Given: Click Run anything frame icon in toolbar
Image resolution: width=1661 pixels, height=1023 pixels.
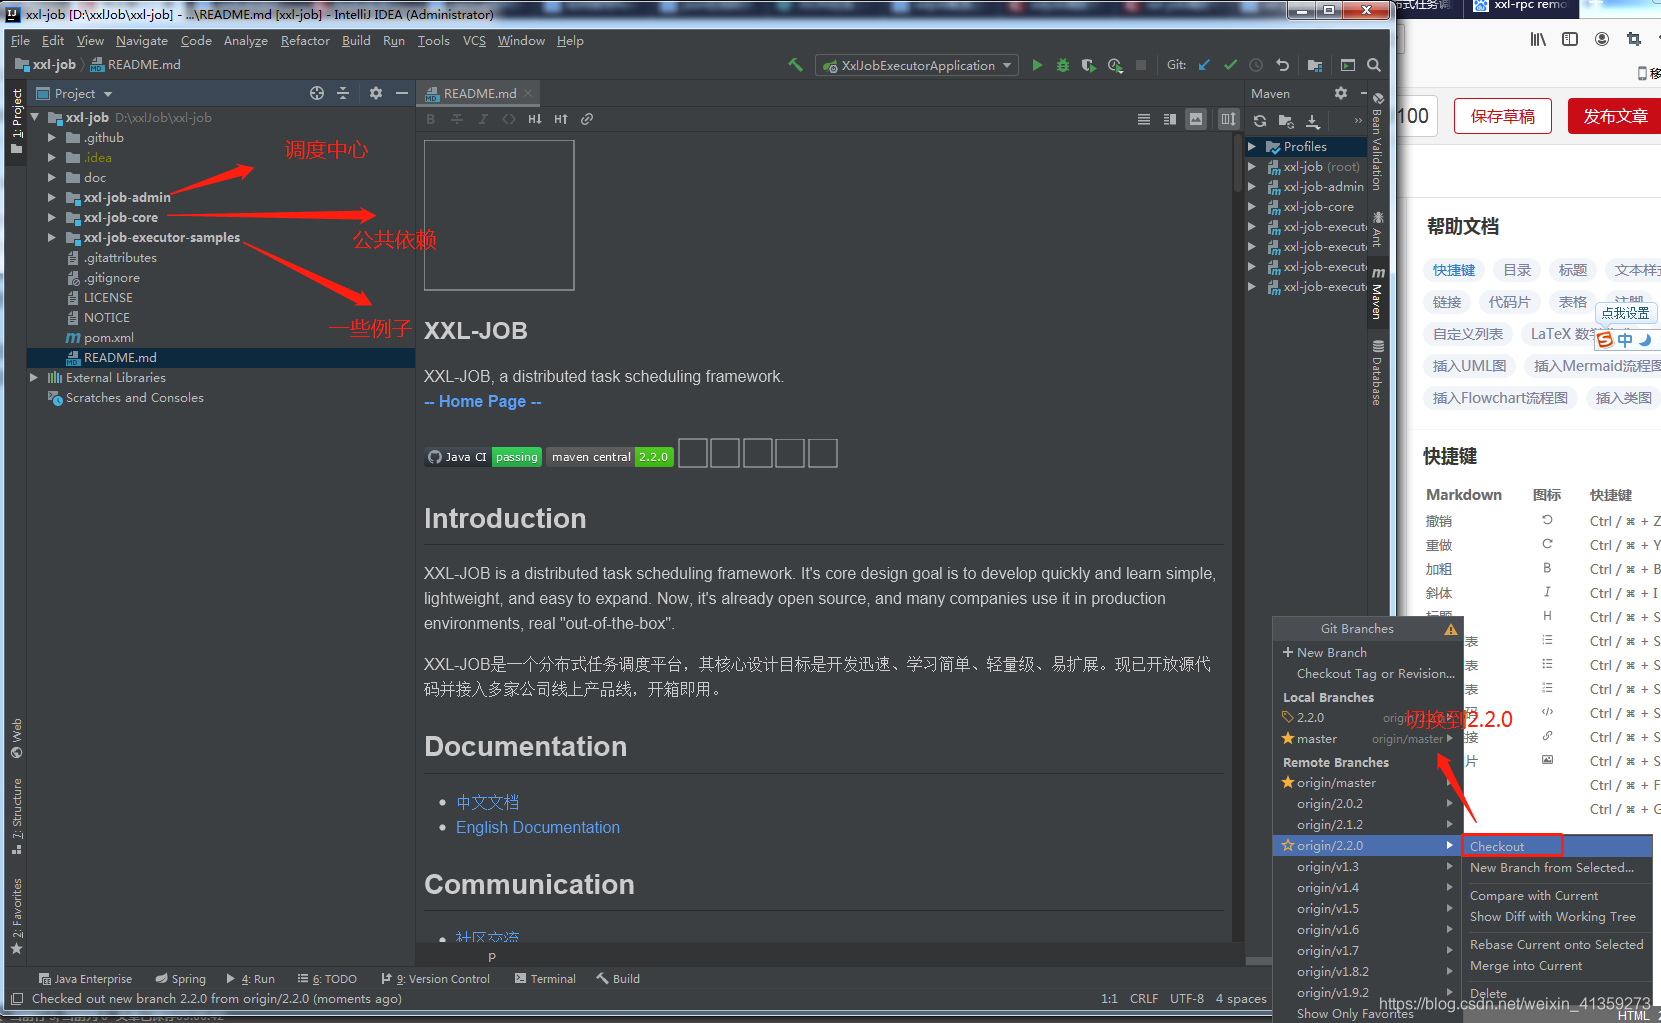Looking at the screenshot, I should pos(1348,65).
